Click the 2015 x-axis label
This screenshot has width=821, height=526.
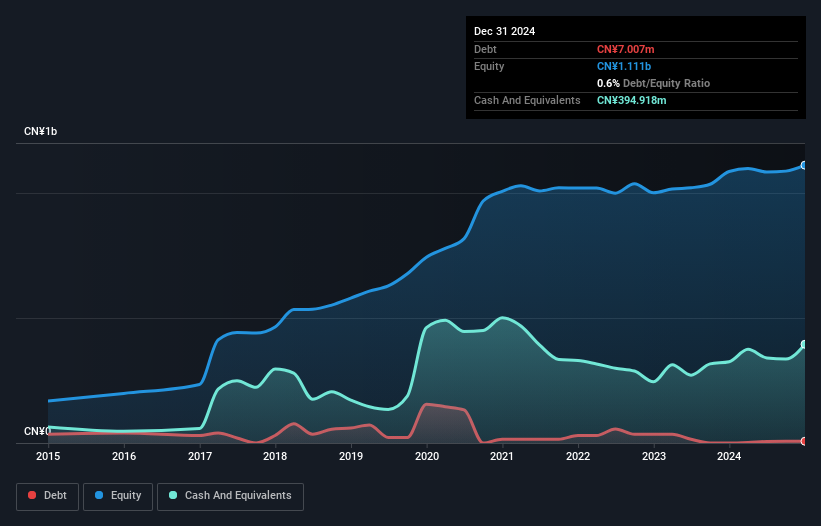(48, 456)
